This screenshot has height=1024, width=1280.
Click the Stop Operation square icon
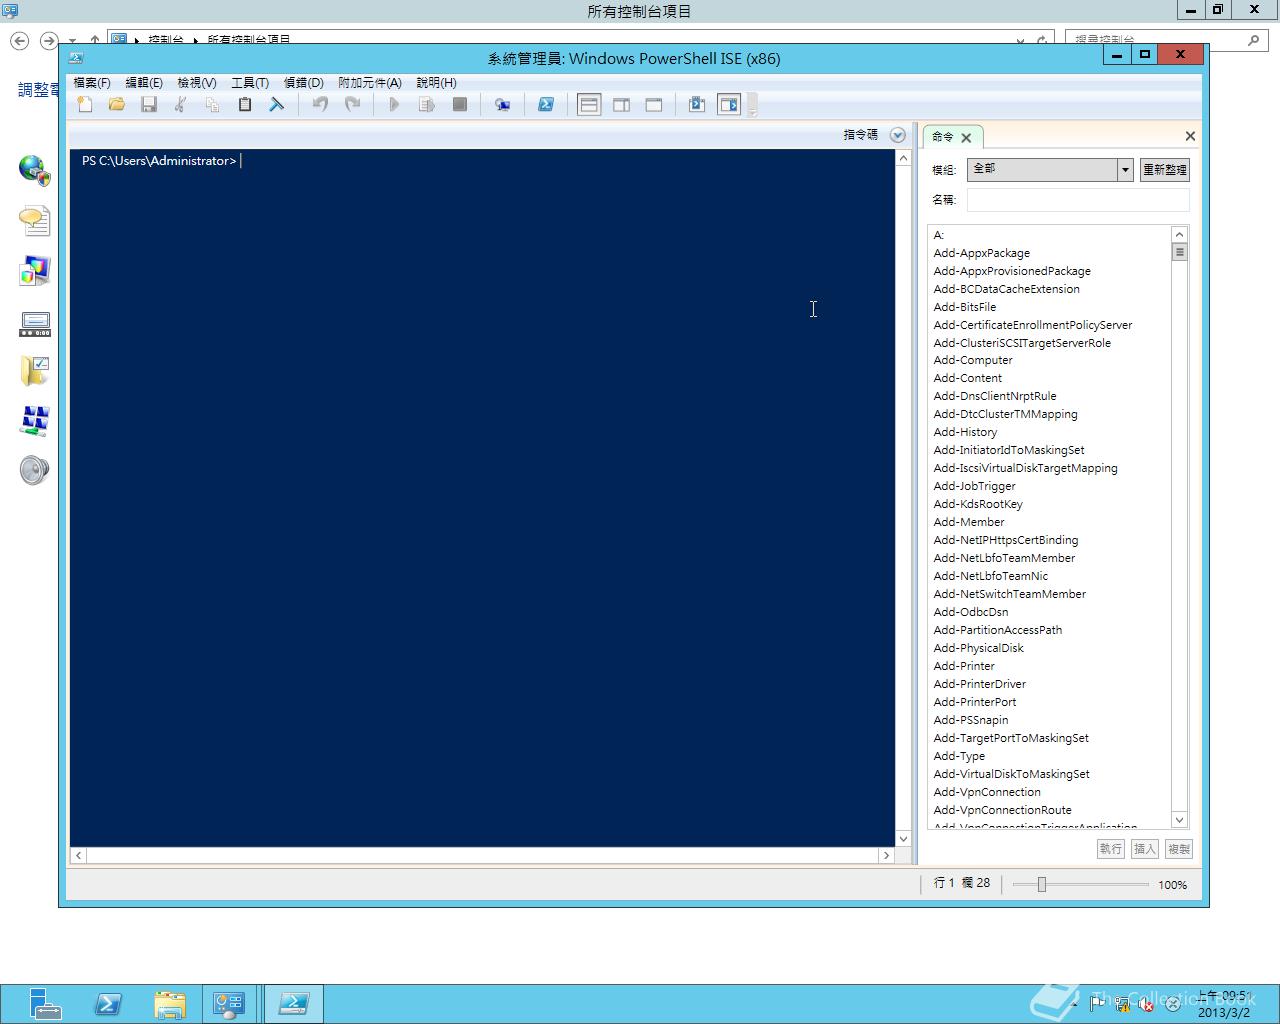tap(460, 104)
